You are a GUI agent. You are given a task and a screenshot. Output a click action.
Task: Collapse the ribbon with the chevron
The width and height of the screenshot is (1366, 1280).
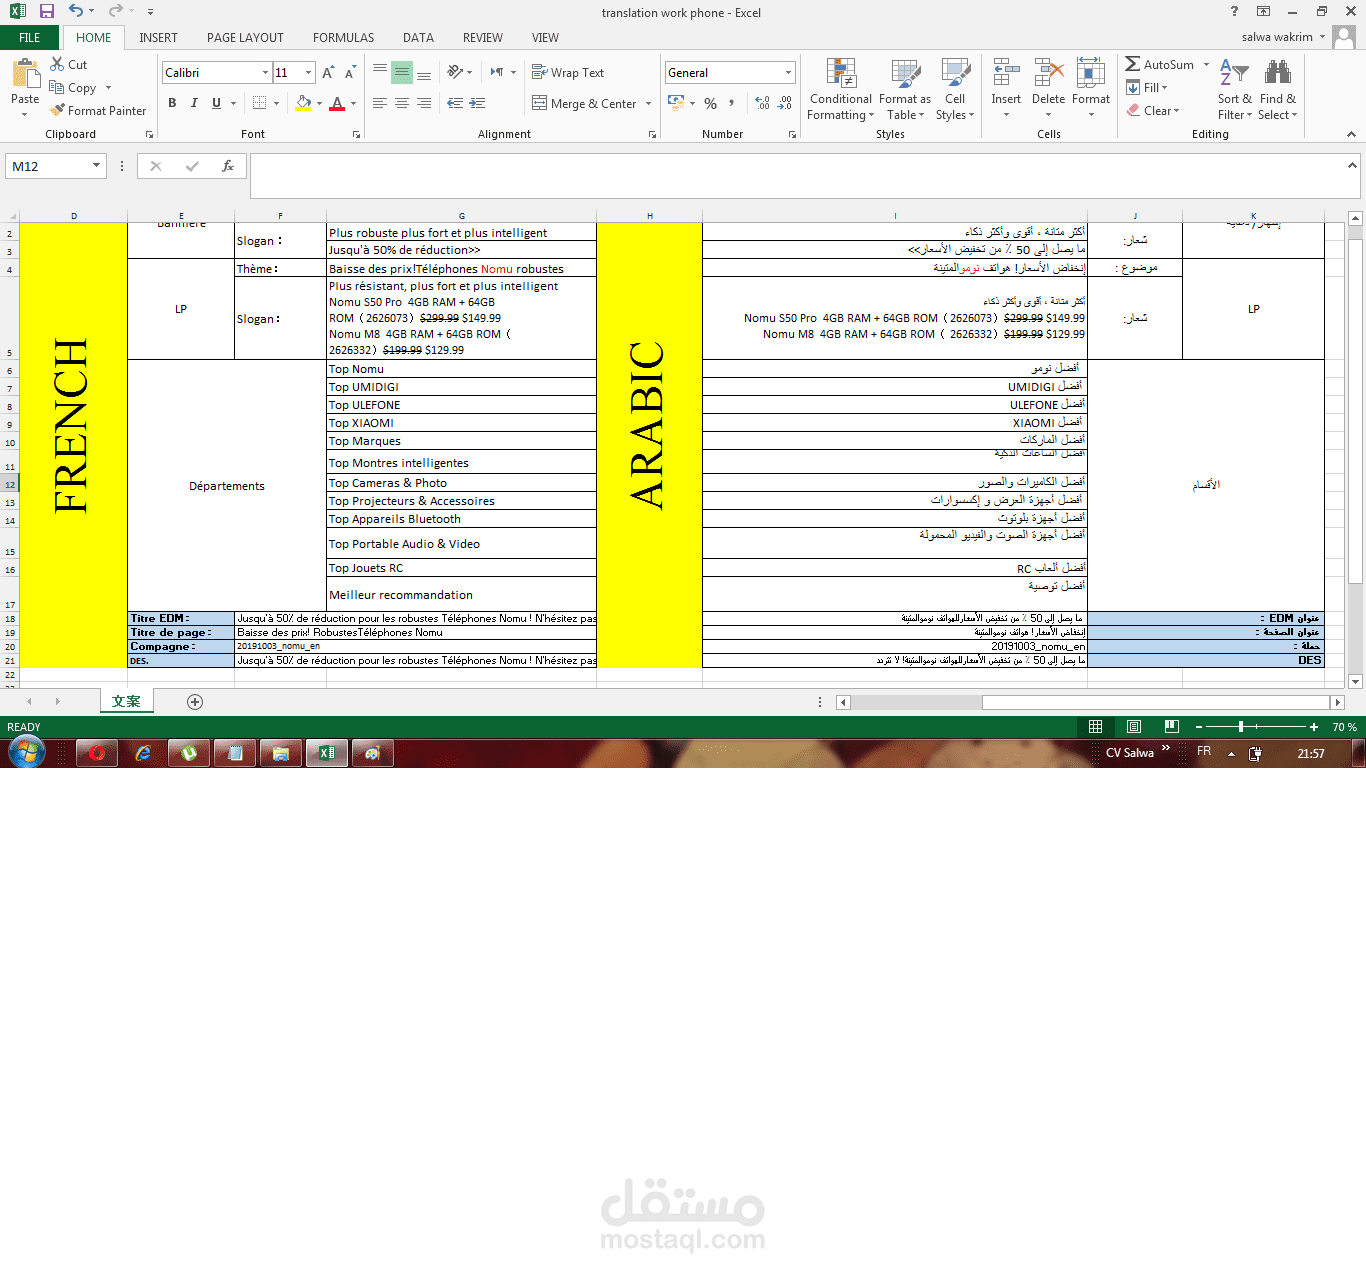tap(1351, 134)
